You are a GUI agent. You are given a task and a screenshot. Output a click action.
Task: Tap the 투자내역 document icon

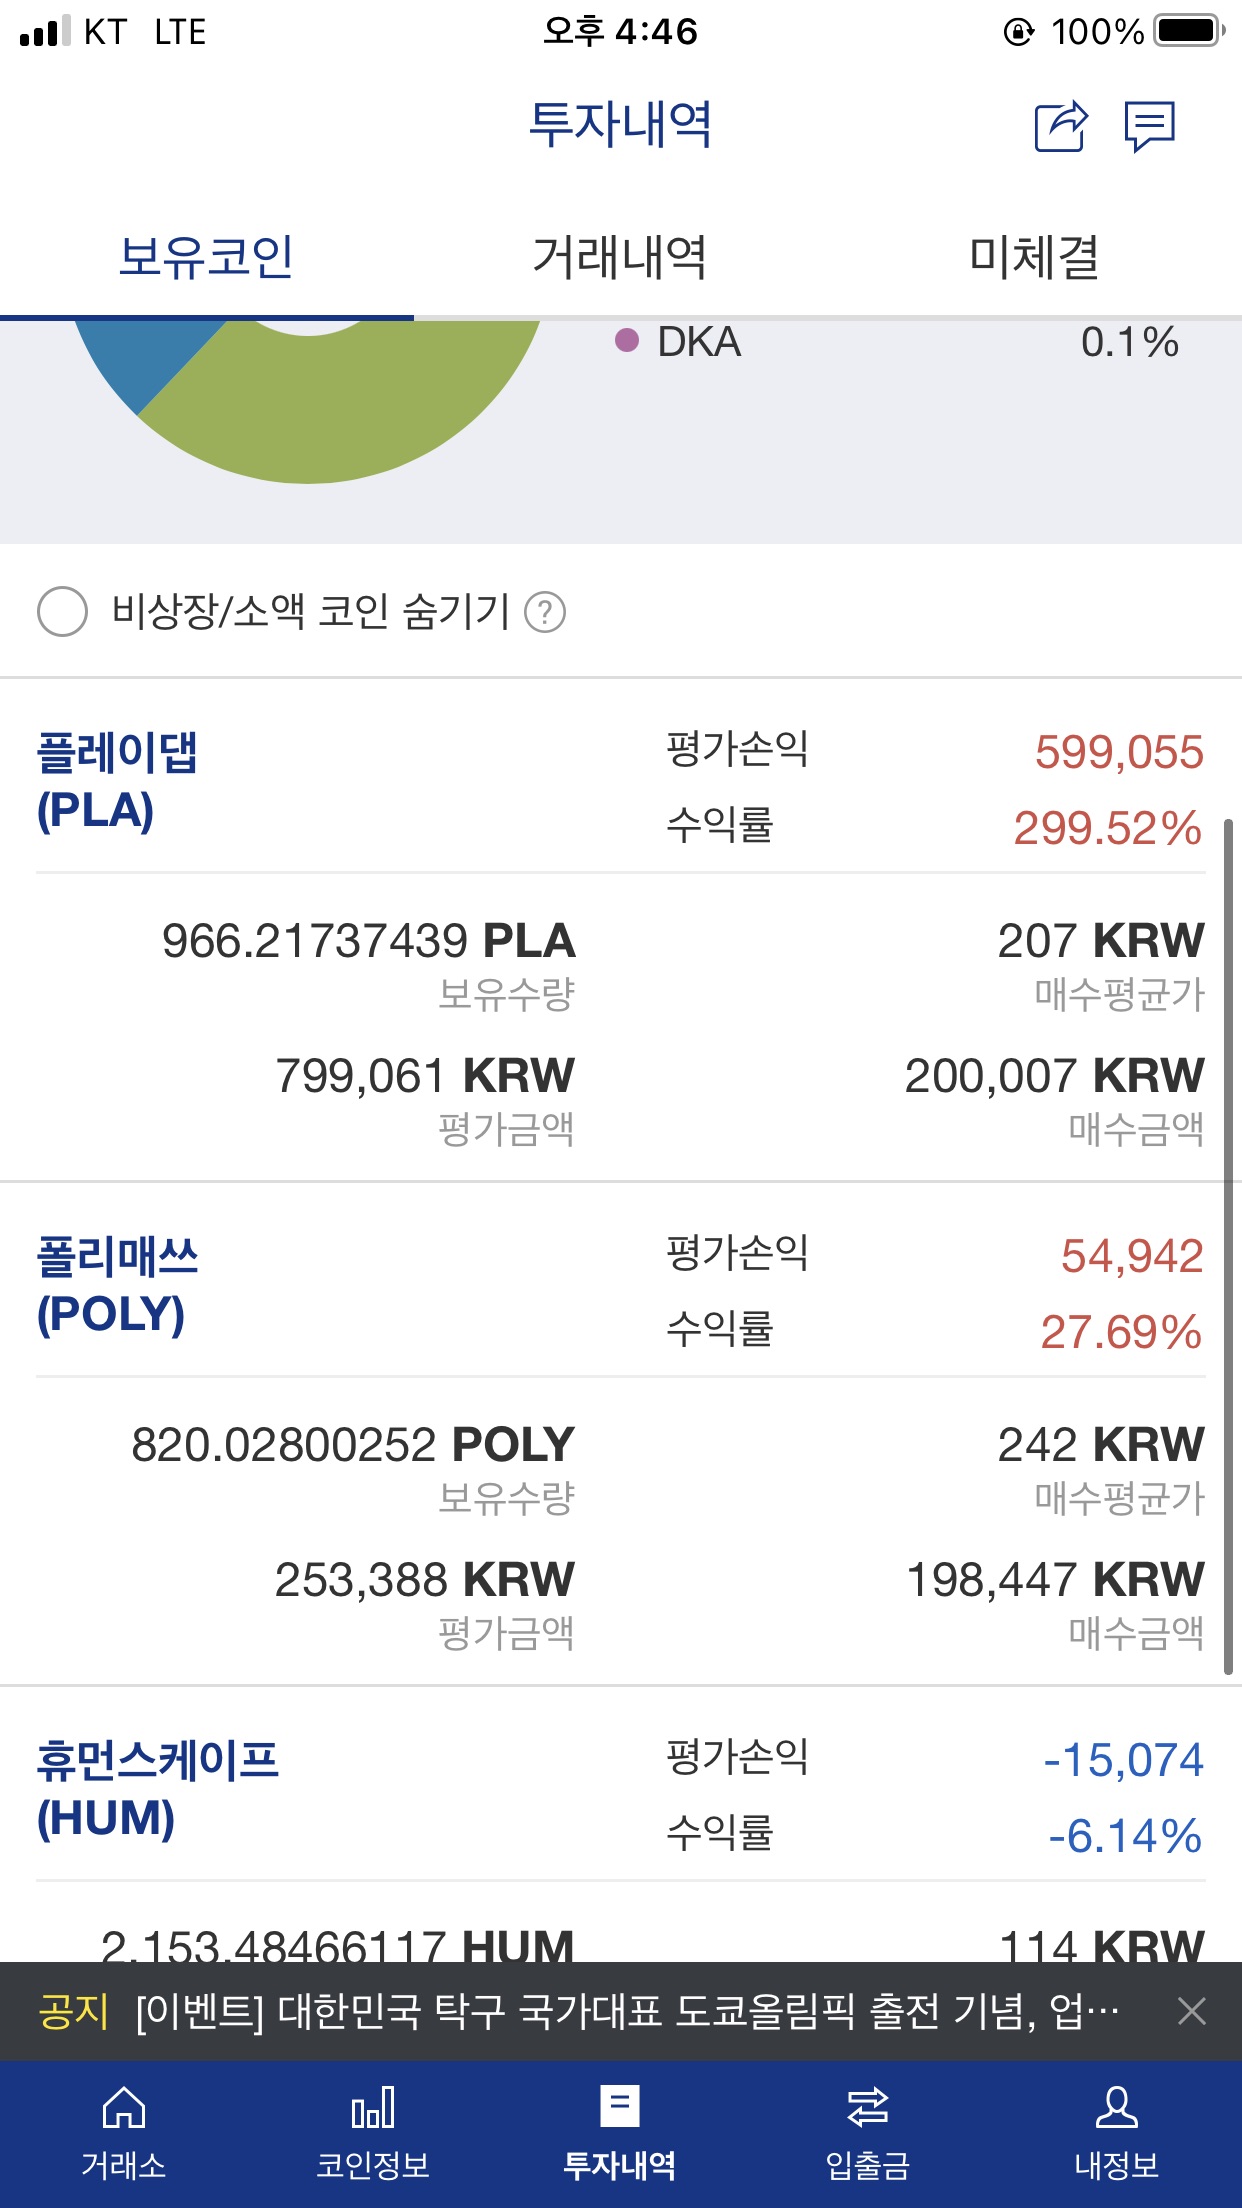(620, 2106)
